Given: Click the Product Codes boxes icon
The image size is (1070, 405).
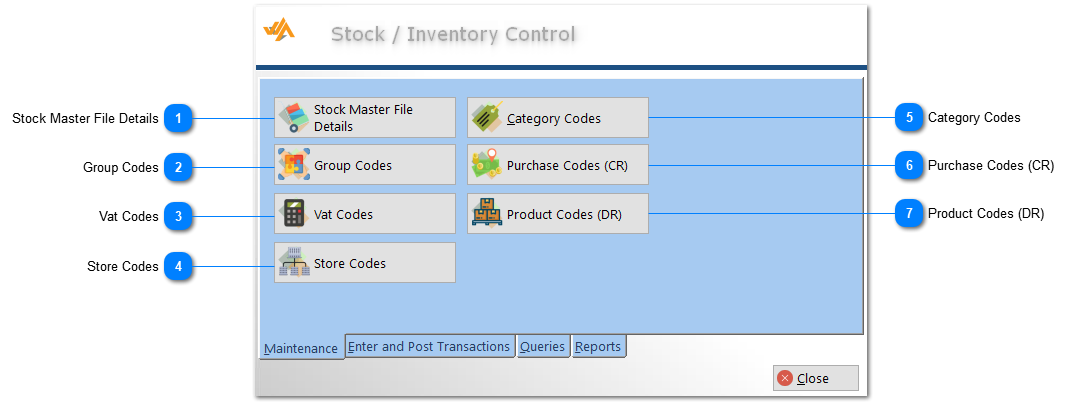Looking at the screenshot, I should 486,213.
